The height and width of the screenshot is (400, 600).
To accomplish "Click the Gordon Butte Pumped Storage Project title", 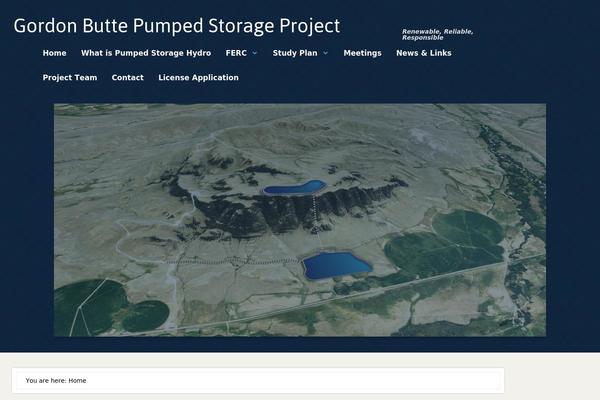I will coord(176,26).
